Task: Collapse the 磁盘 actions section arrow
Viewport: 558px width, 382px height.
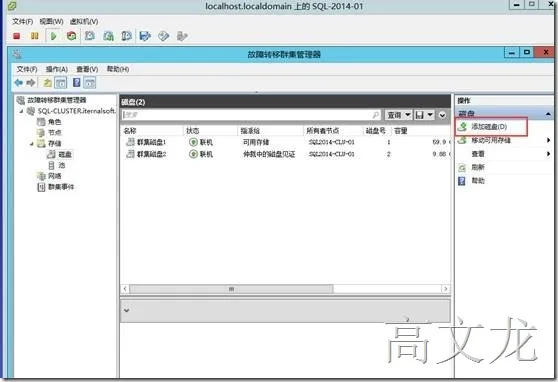Action: tap(548, 114)
